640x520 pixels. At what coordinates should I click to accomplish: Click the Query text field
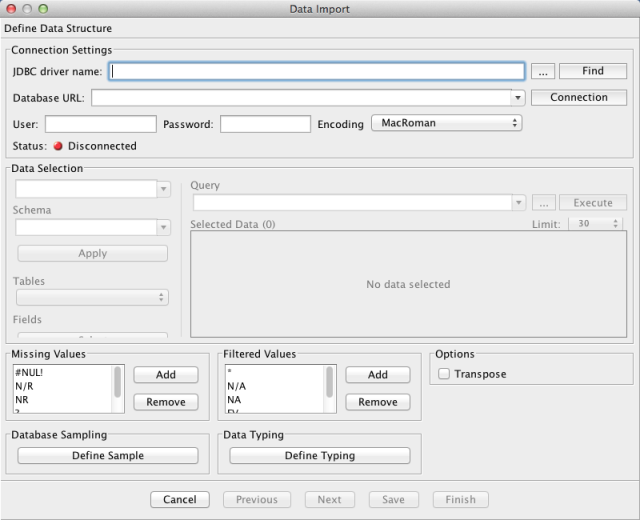(353, 203)
